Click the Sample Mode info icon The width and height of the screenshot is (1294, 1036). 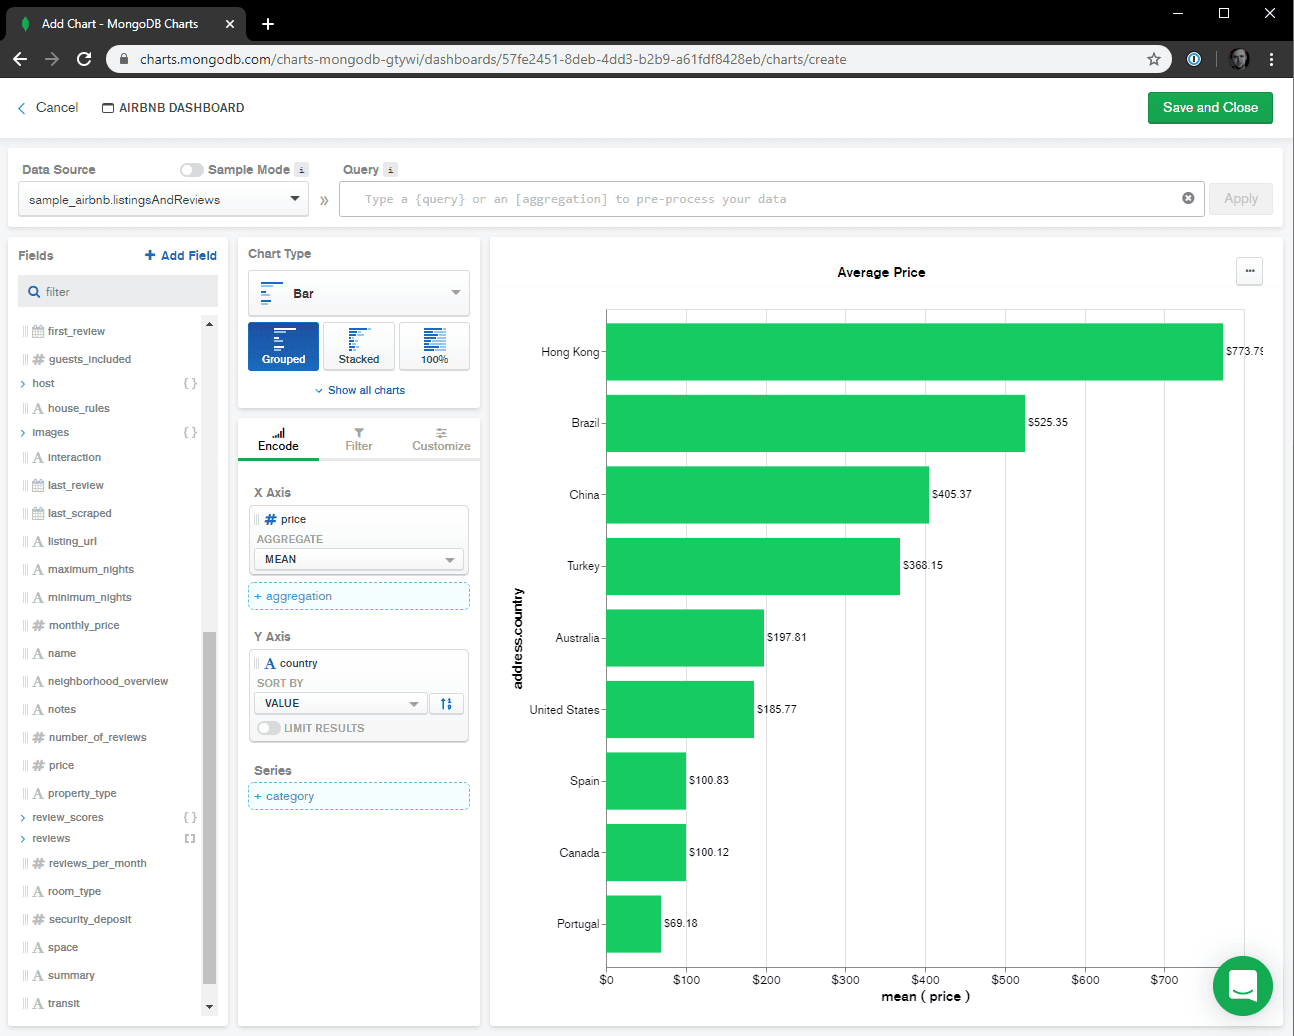tap(302, 170)
